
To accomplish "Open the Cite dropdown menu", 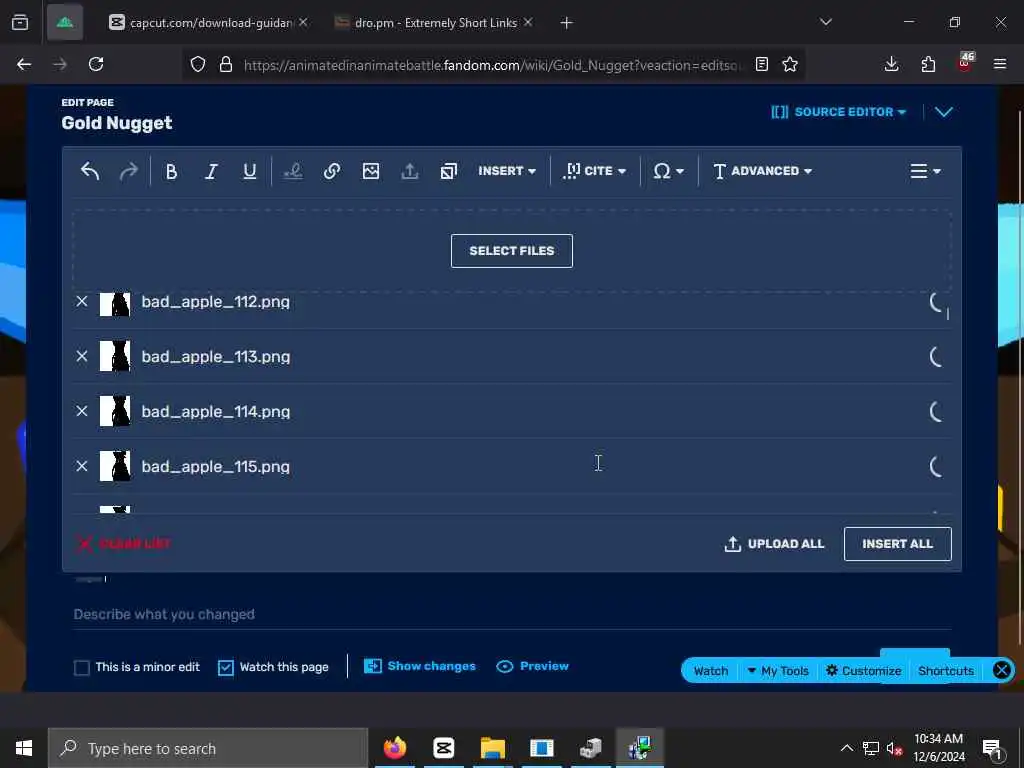I will 594,171.
